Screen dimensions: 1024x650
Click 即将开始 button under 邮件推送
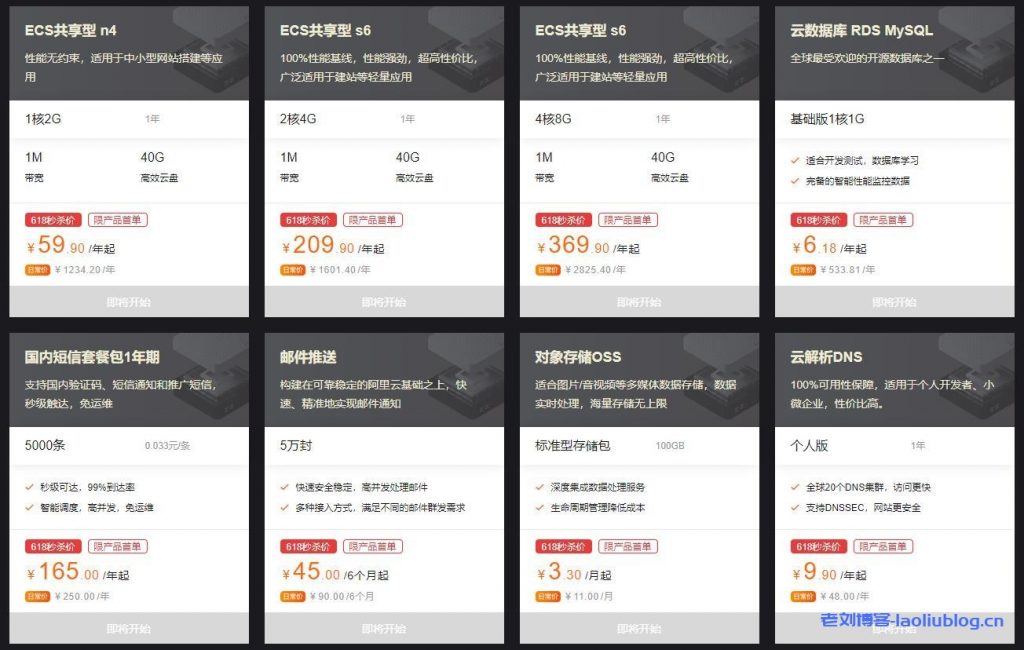[x=384, y=628]
